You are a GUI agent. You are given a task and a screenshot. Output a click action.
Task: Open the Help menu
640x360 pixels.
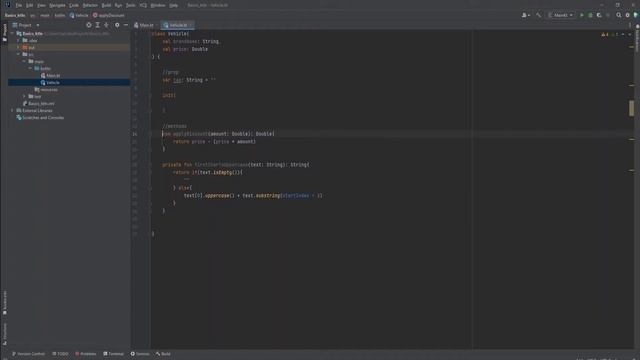(173, 5)
